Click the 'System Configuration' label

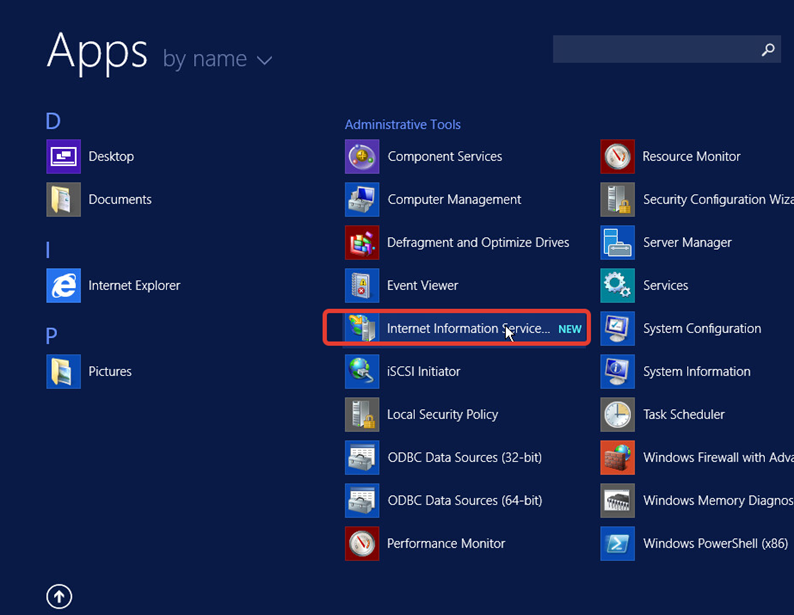point(702,329)
